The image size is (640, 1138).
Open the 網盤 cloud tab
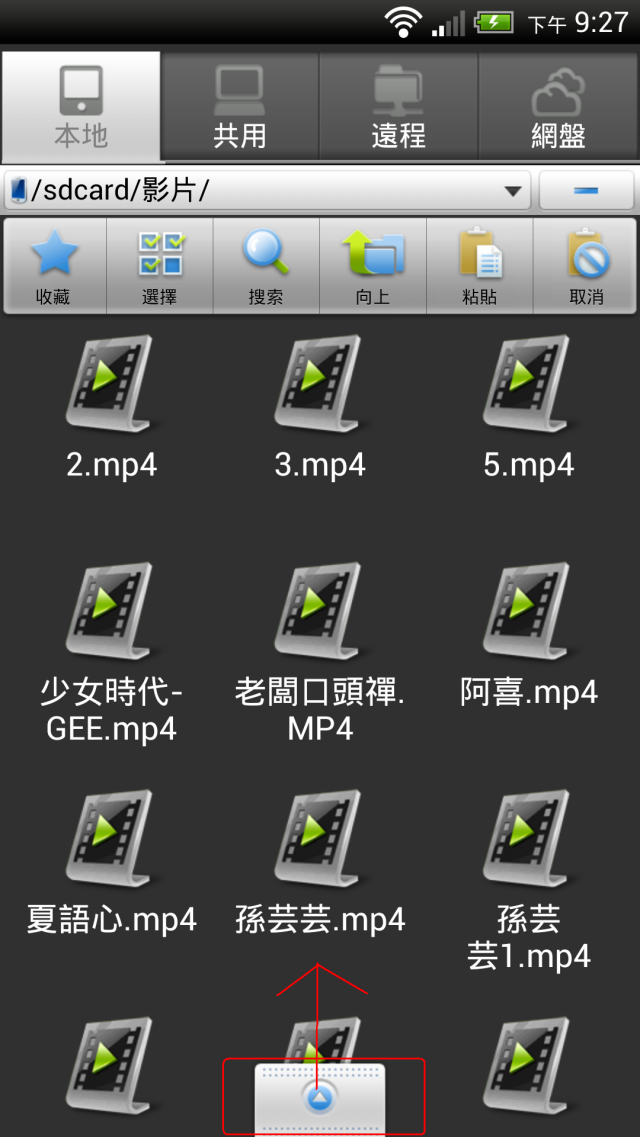(x=558, y=106)
